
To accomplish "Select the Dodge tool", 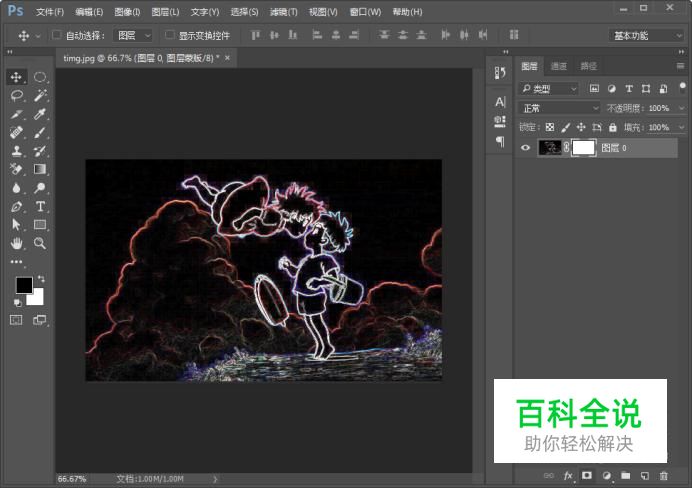I will (x=40, y=188).
